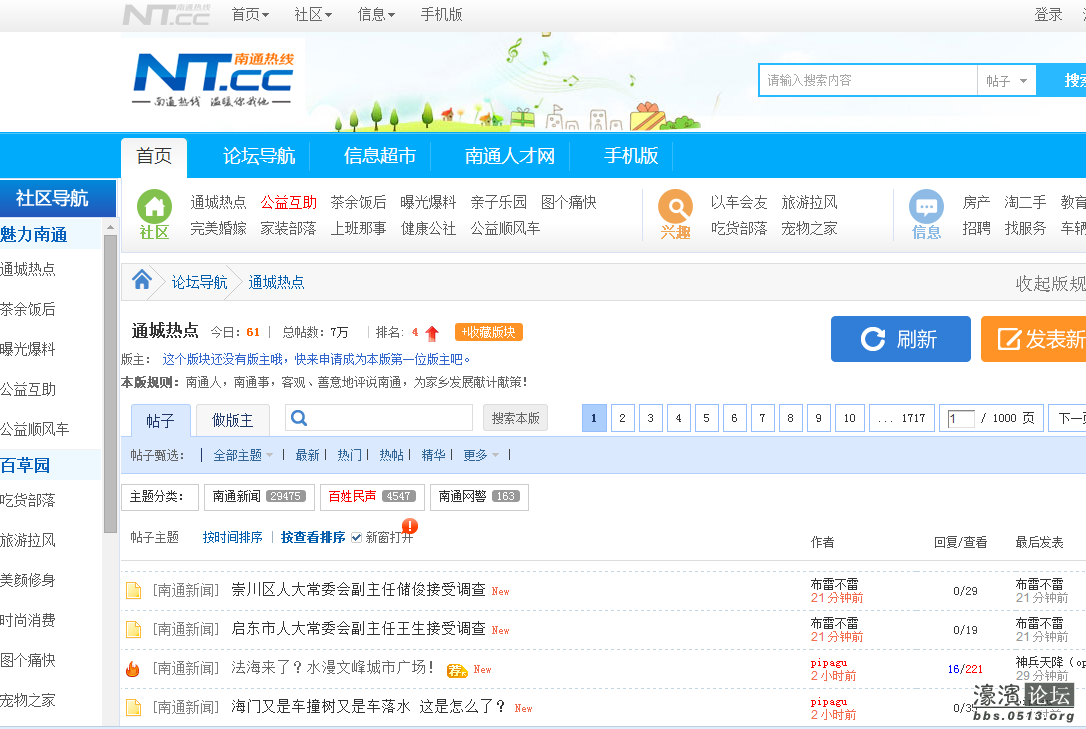
Task: Click the flame icon beside 法海来了 thread
Action: point(133,669)
